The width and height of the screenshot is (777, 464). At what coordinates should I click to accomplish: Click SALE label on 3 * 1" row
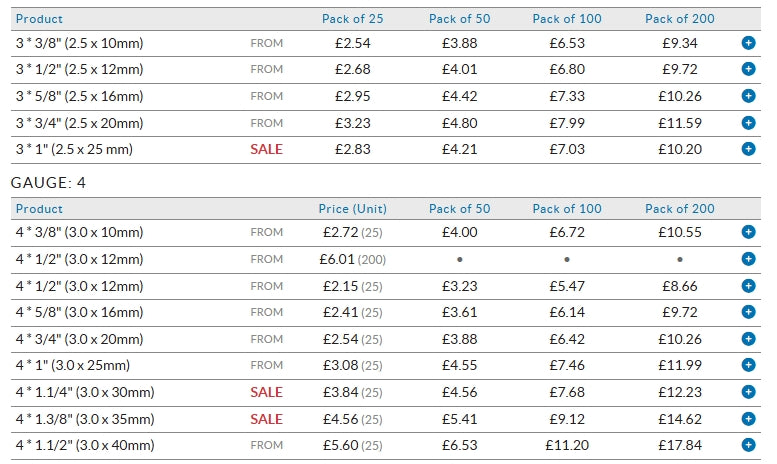(266, 149)
